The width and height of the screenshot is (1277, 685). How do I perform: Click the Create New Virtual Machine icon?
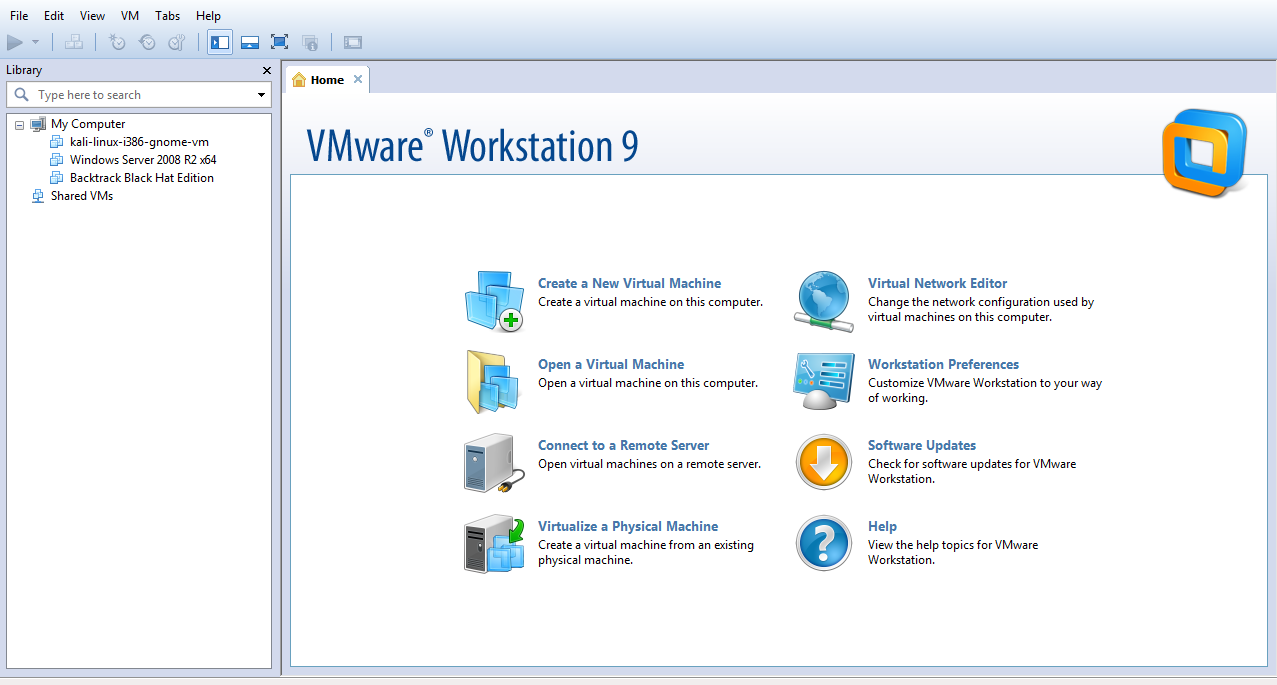pos(494,301)
